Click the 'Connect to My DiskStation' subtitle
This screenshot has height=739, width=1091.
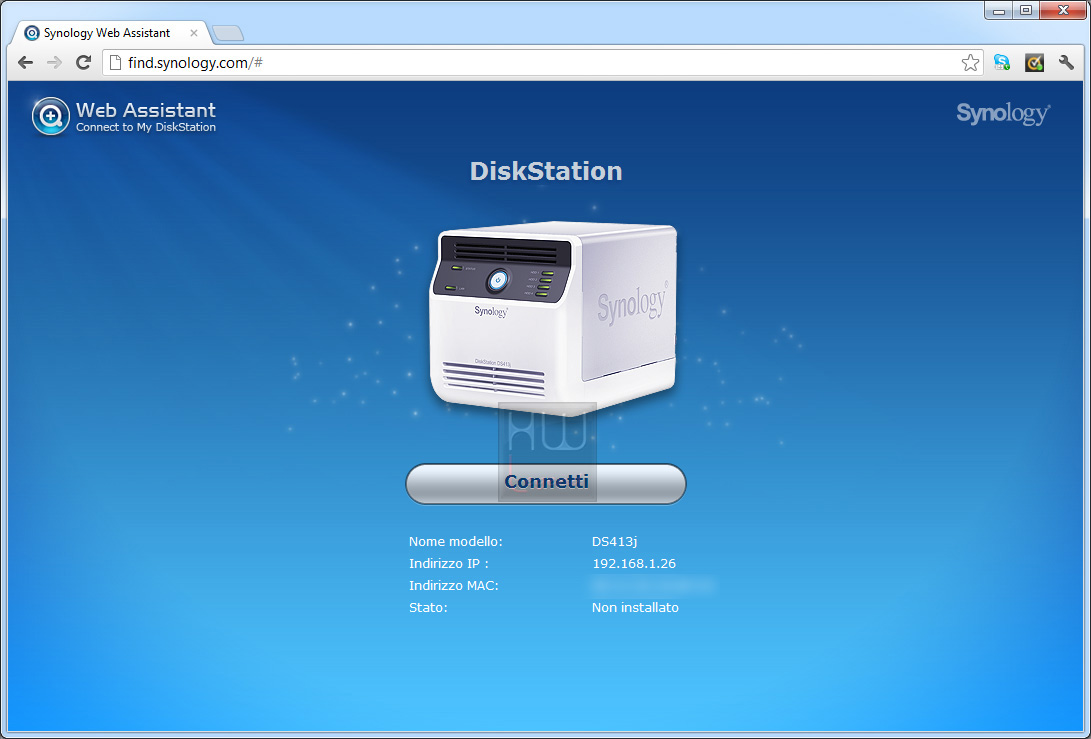[x=146, y=127]
